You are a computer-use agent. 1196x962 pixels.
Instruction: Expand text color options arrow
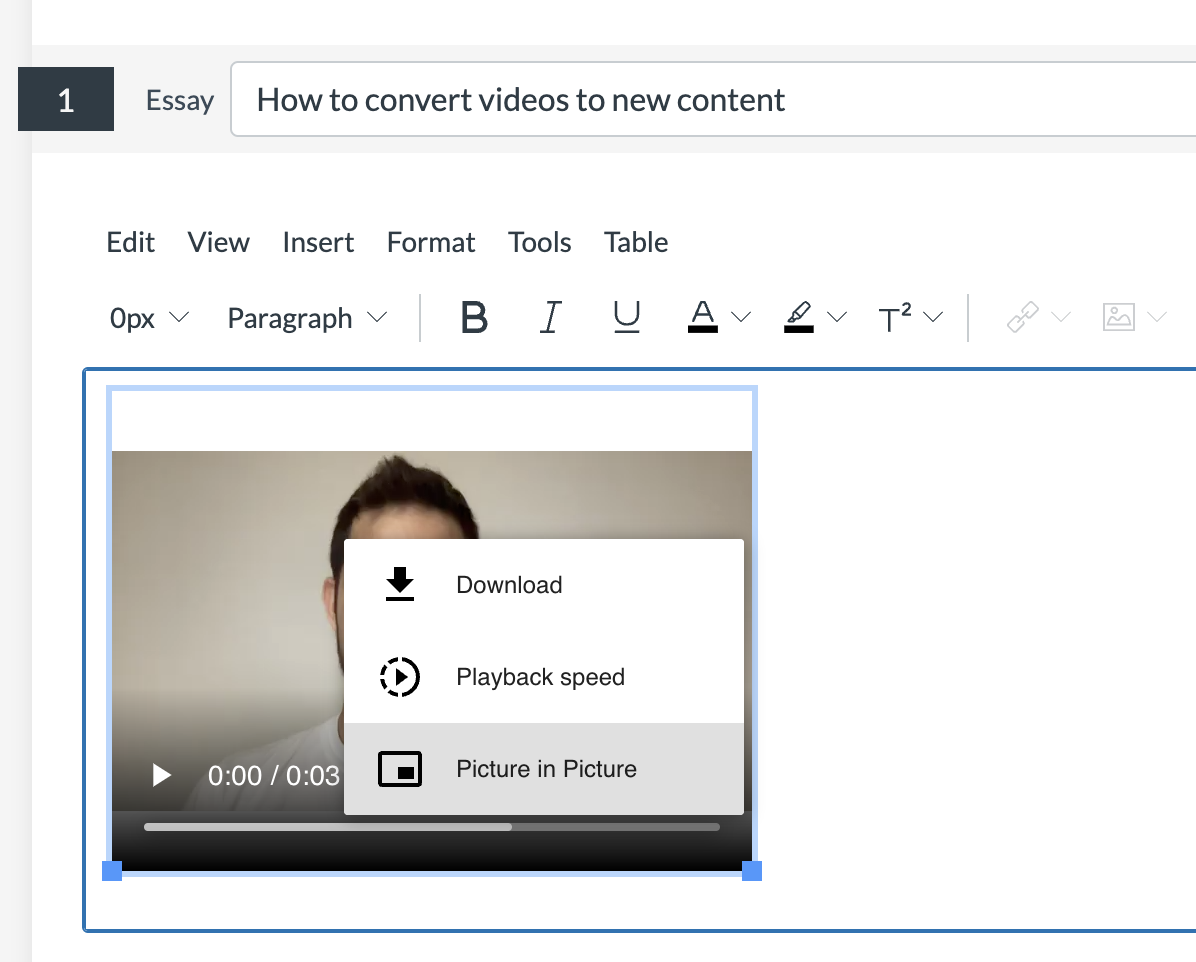pyautogui.click(x=741, y=317)
